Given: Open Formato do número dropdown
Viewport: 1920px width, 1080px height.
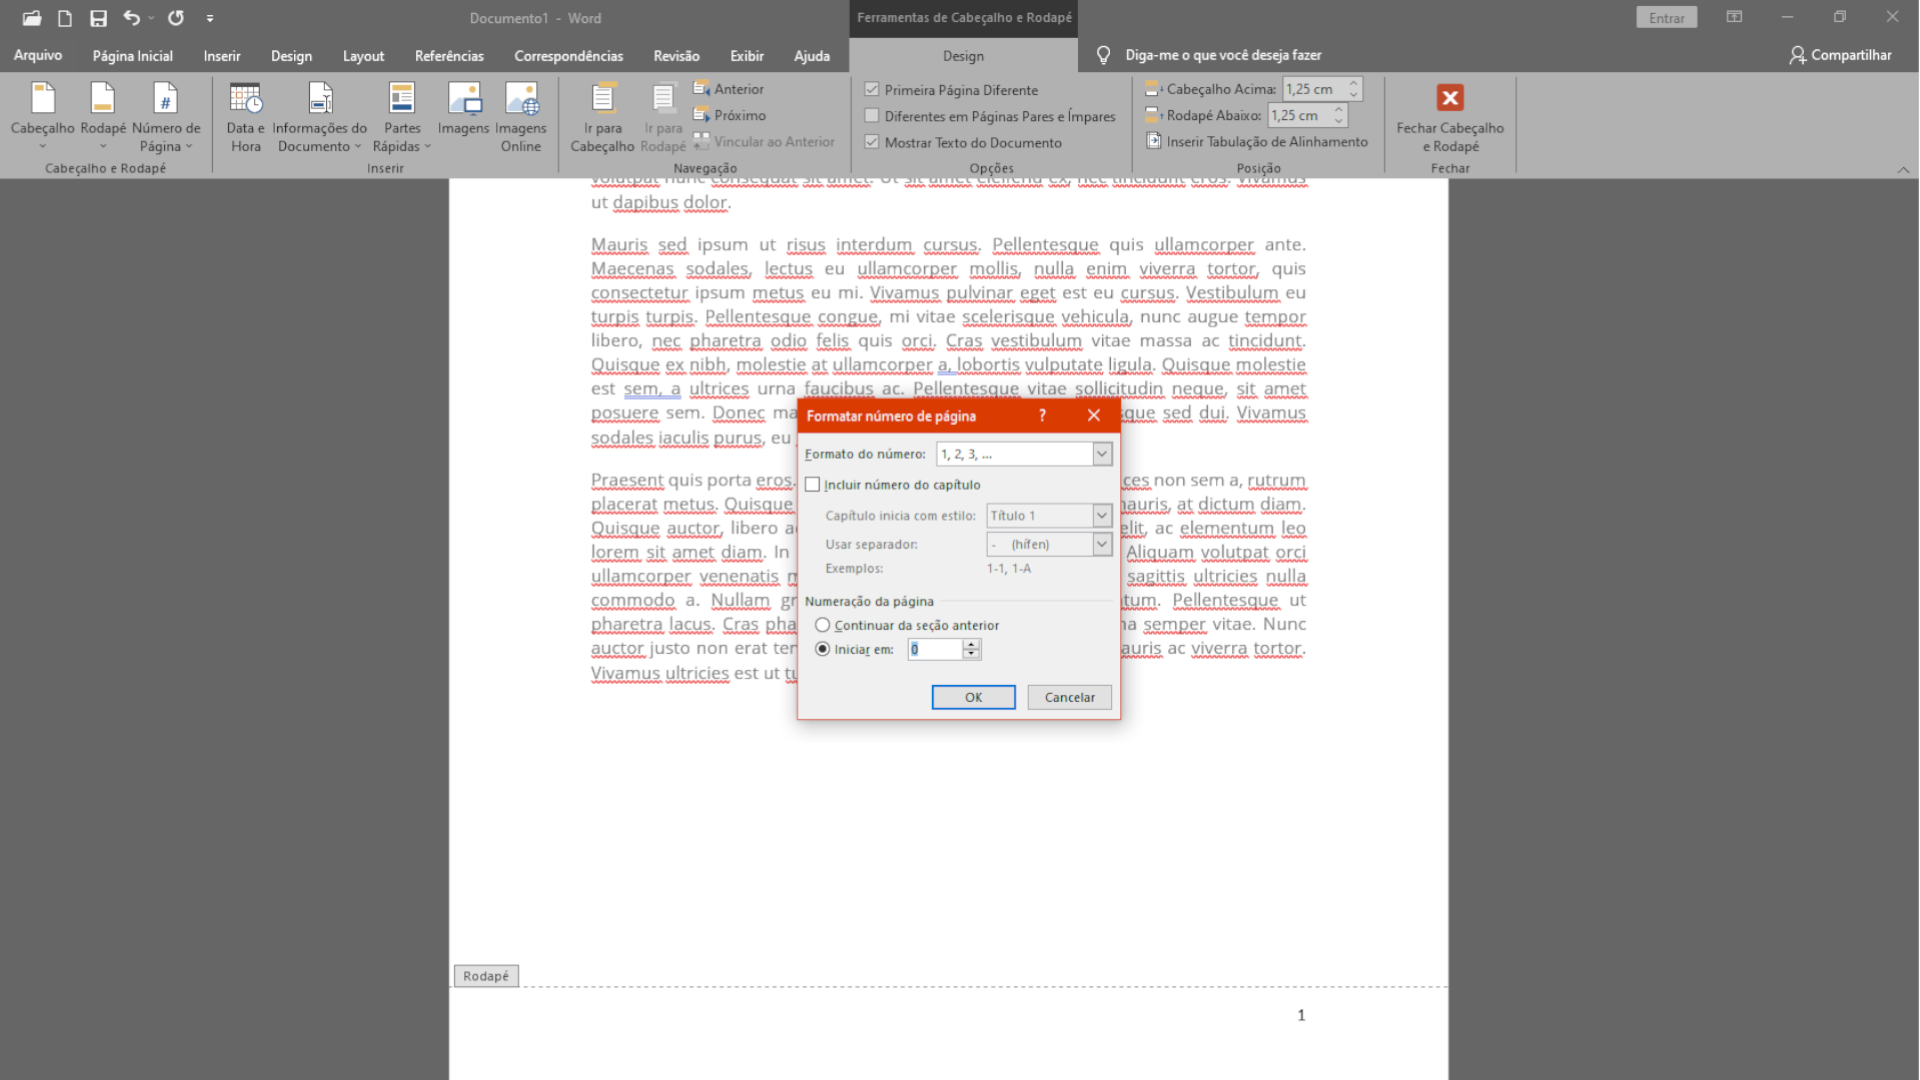Looking at the screenshot, I should [x=1101, y=454].
